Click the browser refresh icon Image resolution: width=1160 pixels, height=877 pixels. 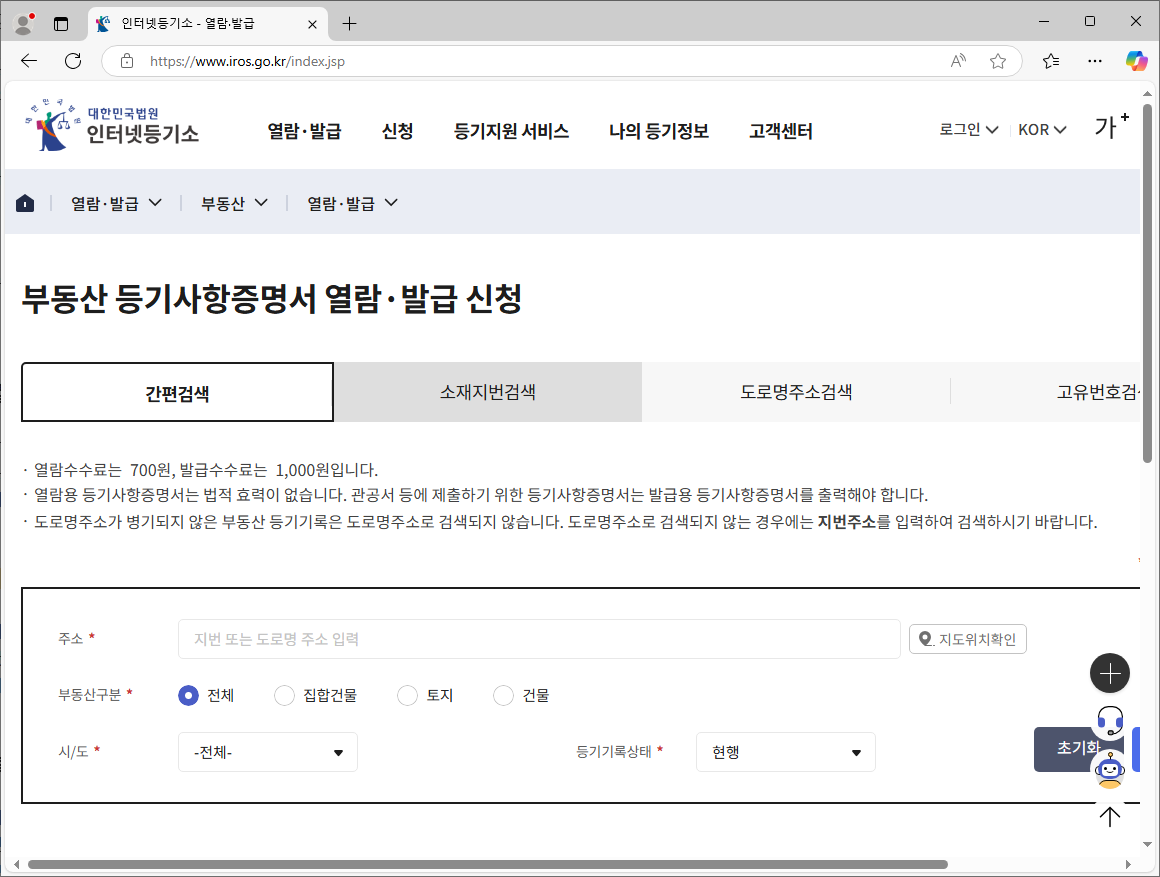pos(72,61)
